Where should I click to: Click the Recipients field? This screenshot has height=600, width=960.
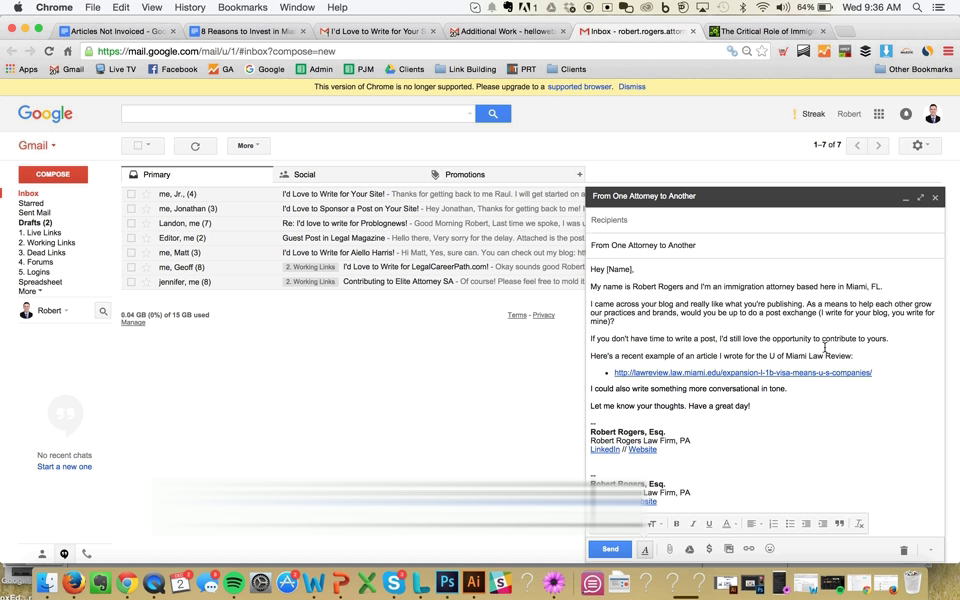coord(765,220)
